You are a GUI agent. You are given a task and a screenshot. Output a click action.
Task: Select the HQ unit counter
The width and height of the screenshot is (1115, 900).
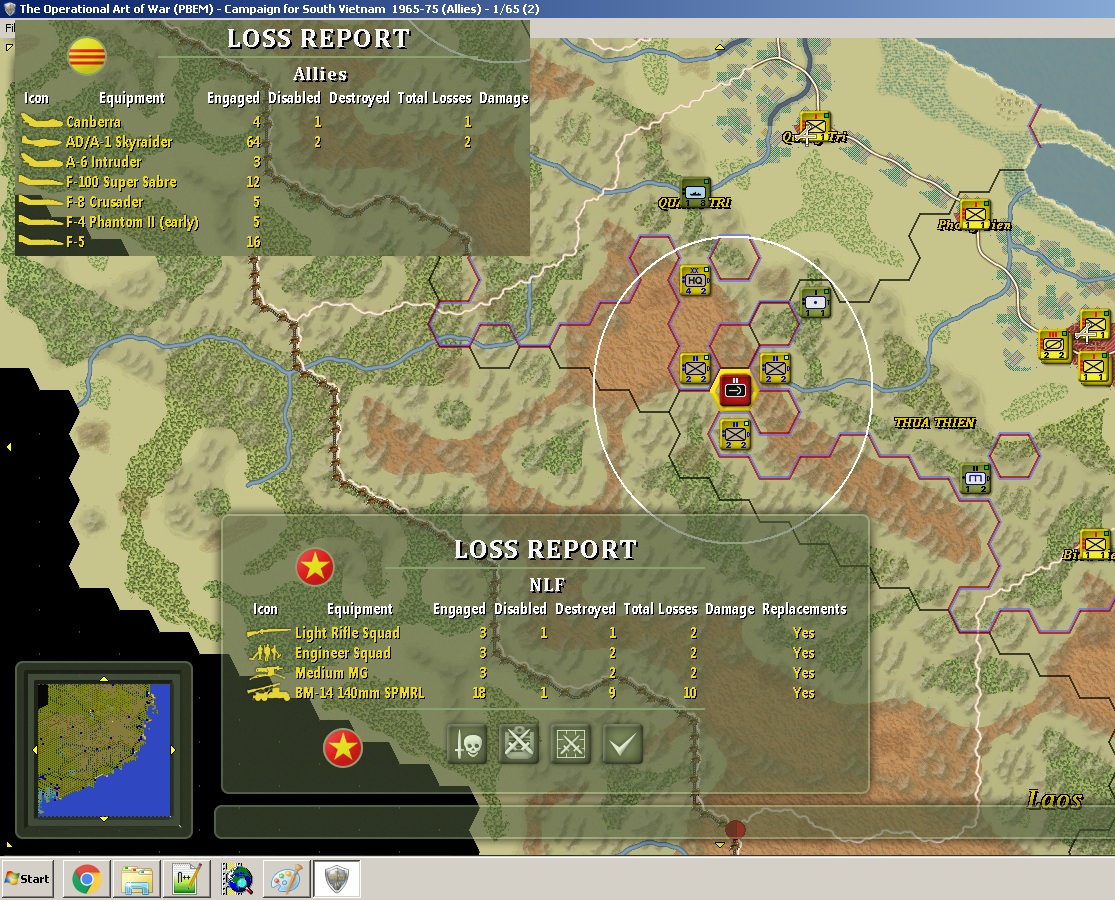(695, 280)
